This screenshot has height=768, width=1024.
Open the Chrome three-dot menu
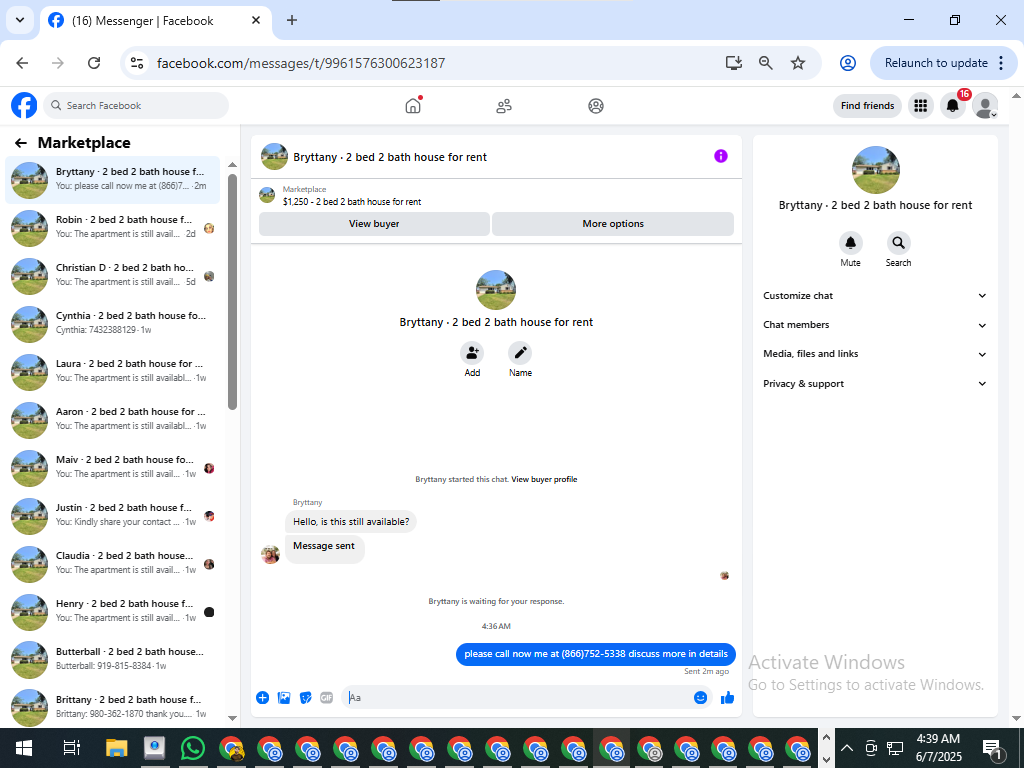tap(1001, 63)
